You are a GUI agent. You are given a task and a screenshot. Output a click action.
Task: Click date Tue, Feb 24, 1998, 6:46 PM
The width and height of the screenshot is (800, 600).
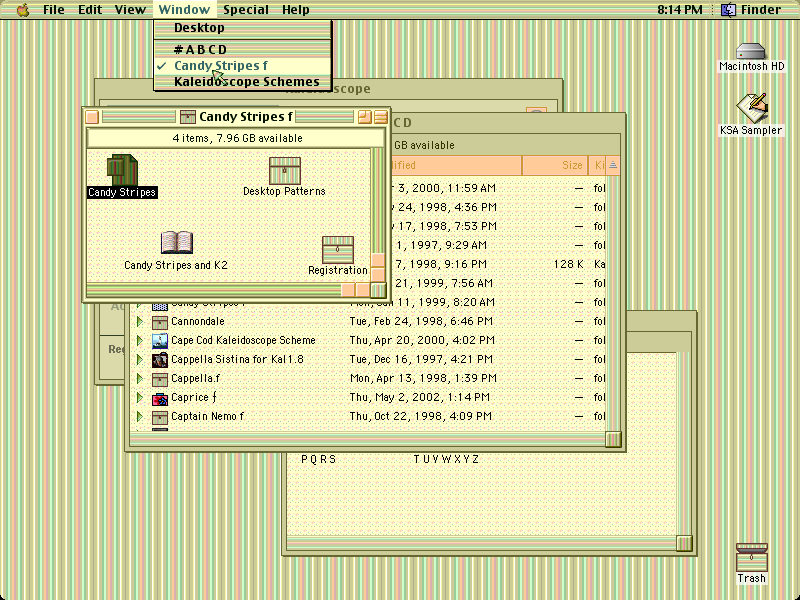[421, 321]
